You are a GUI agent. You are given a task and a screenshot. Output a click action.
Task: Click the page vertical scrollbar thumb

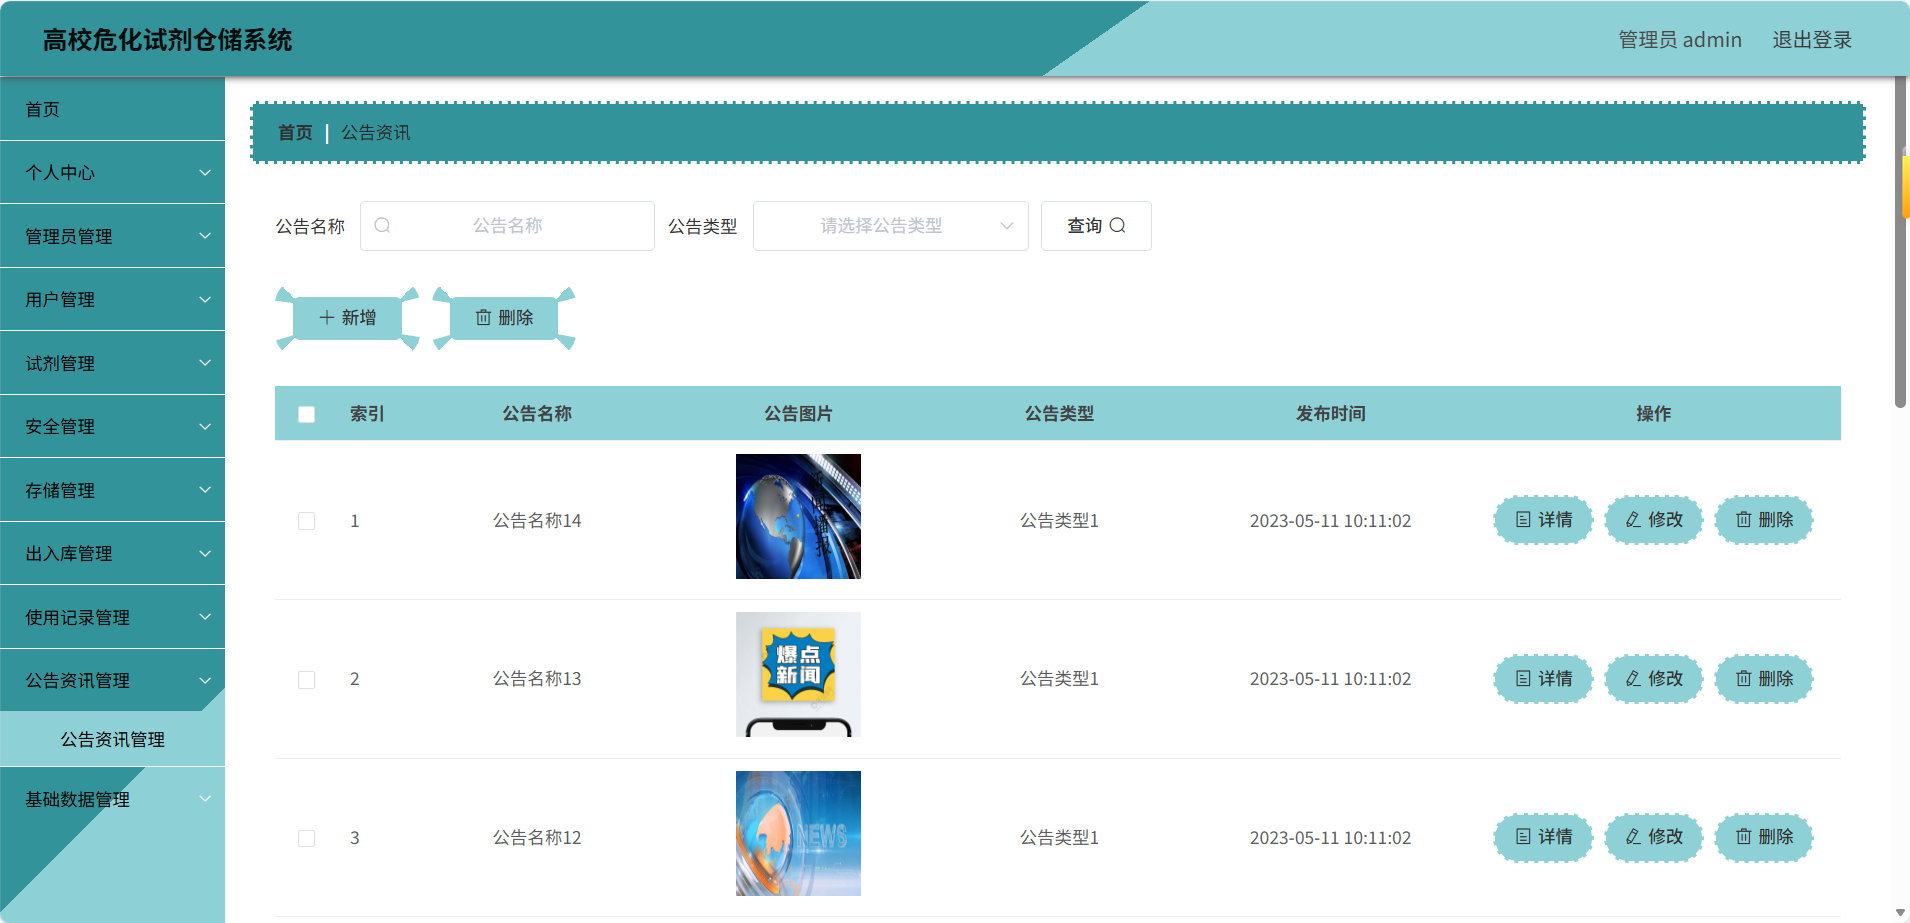coord(1900,242)
